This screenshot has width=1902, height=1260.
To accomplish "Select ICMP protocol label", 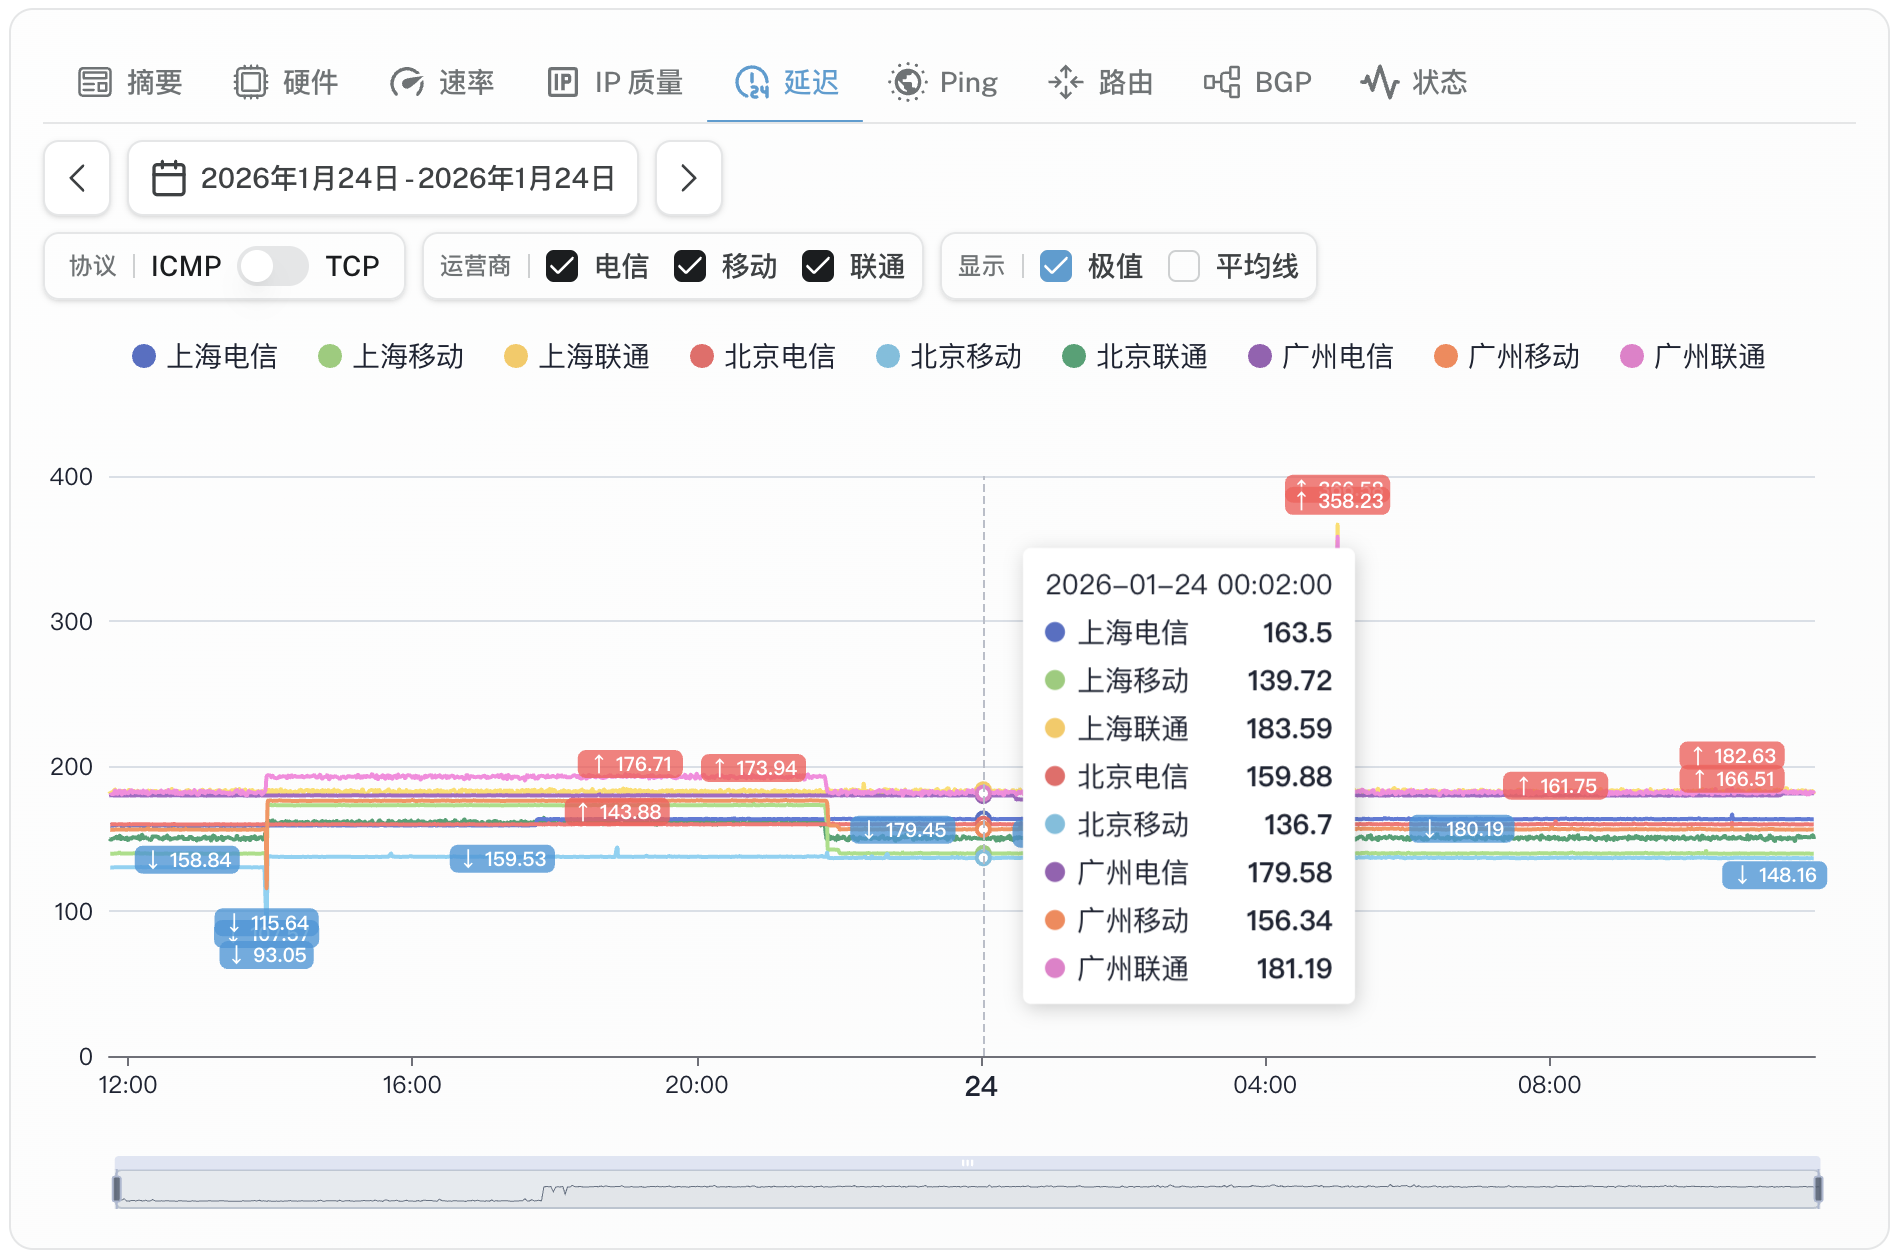I will tap(186, 266).
